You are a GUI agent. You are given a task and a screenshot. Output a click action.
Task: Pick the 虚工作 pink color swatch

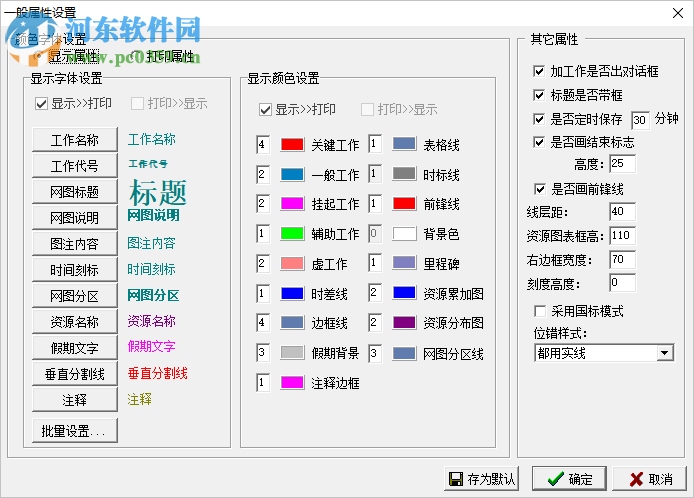click(292, 263)
